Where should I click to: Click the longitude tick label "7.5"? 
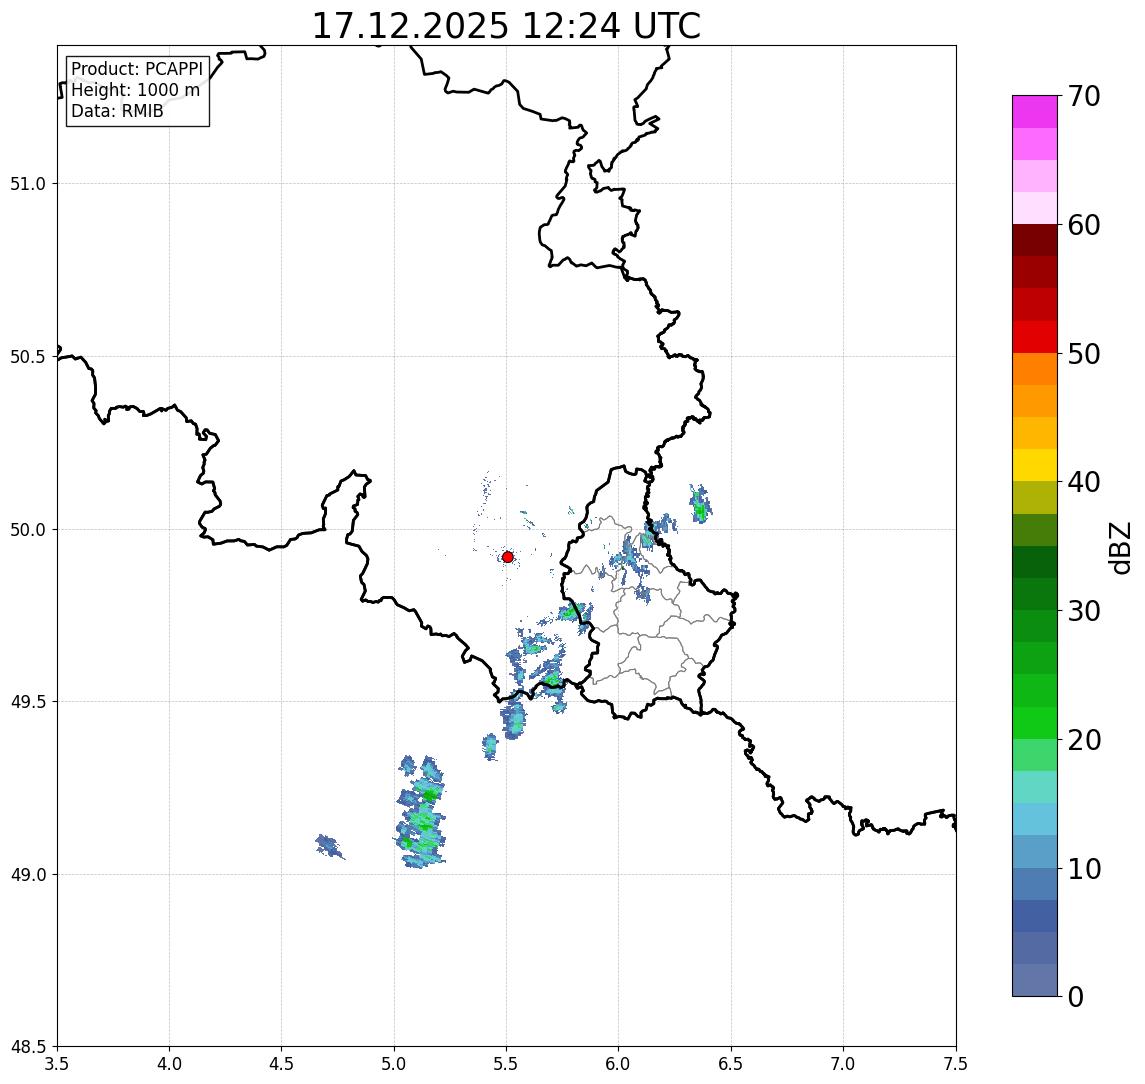click(x=956, y=1064)
